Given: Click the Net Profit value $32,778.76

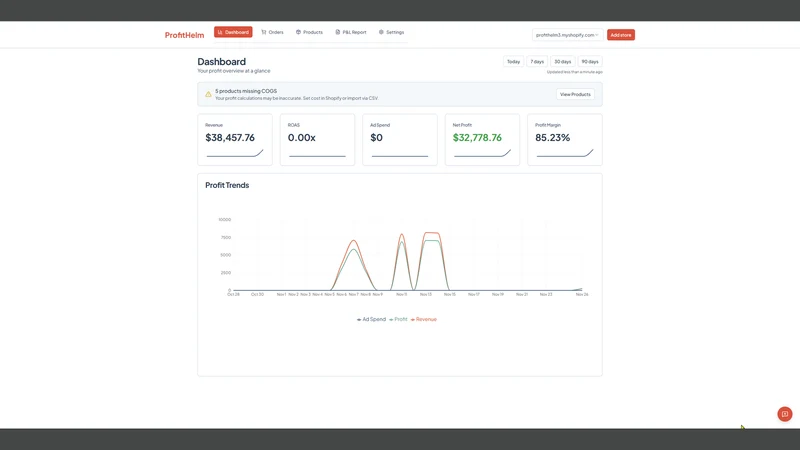Looking at the screenshot, I should (477, 138).
